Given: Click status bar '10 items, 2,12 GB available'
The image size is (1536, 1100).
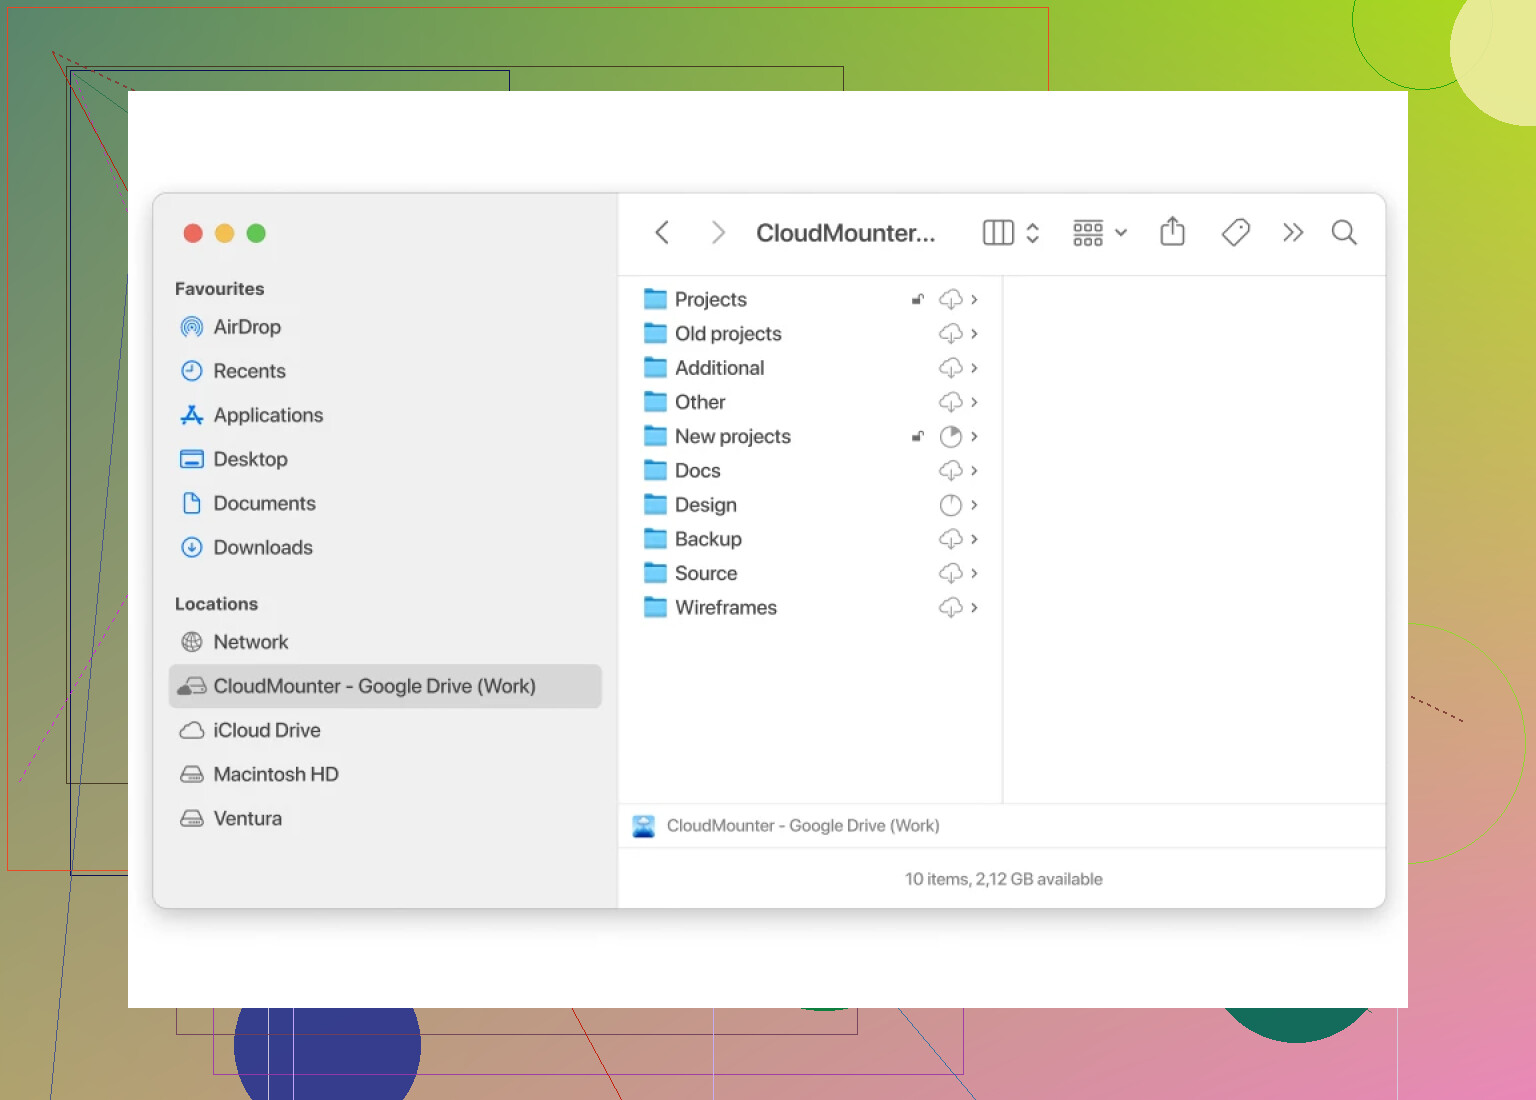Looking at the screenshot, I should click(1003, 879).
